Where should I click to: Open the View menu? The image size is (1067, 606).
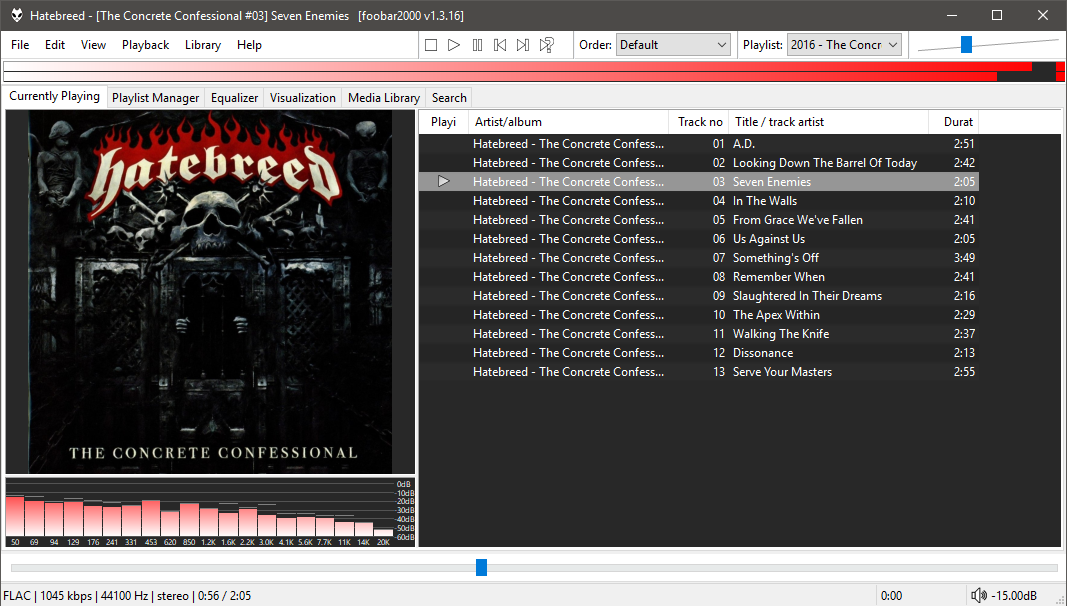pyautogui.click(x=93, y=45)
